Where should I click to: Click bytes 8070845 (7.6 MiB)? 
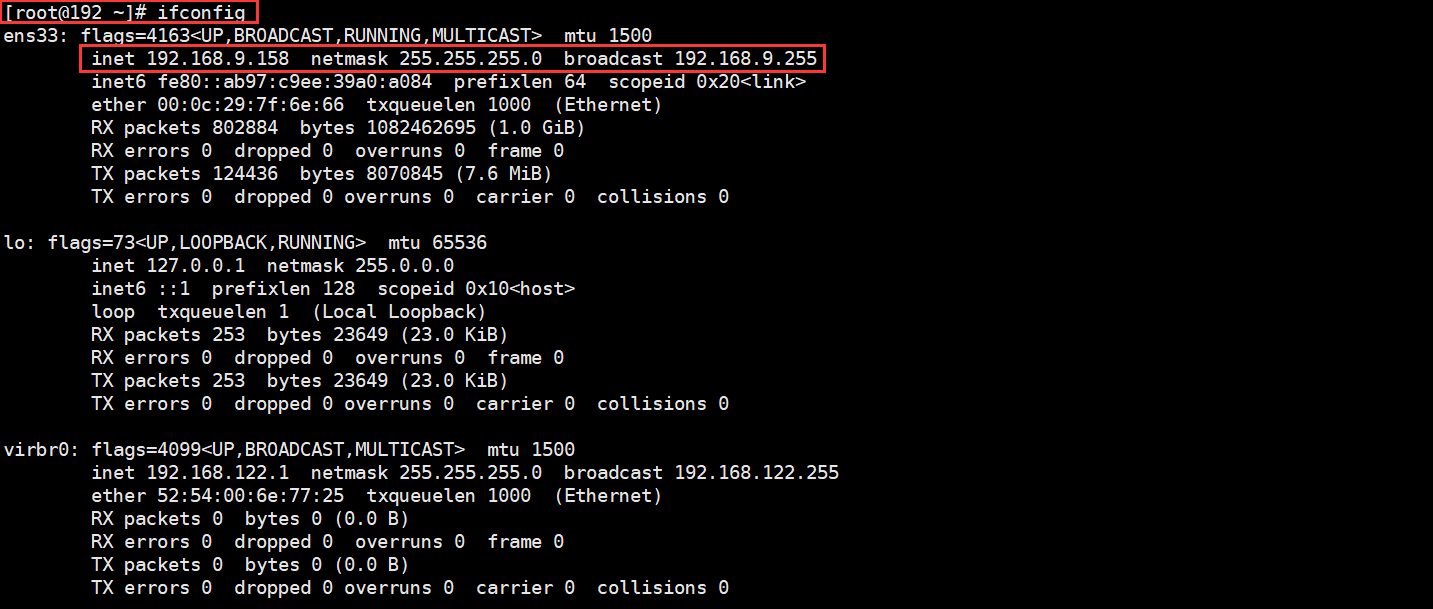[x=426, y=174]
